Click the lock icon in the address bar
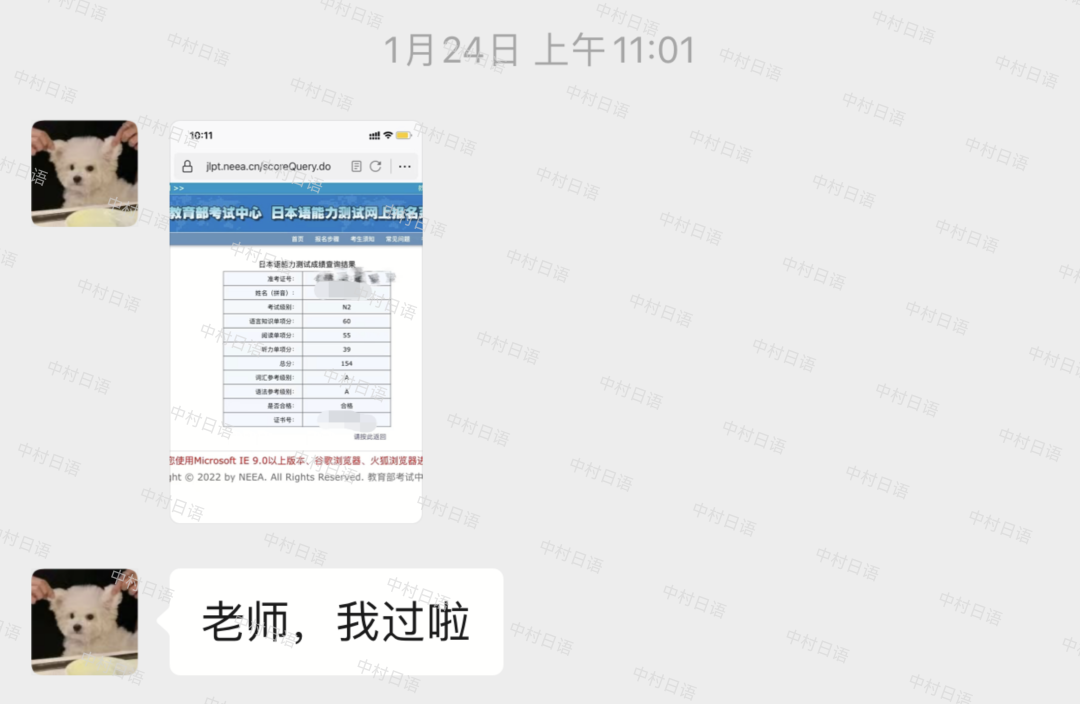The width and height of the screenshot is (1080, 704). coord(187,166)
